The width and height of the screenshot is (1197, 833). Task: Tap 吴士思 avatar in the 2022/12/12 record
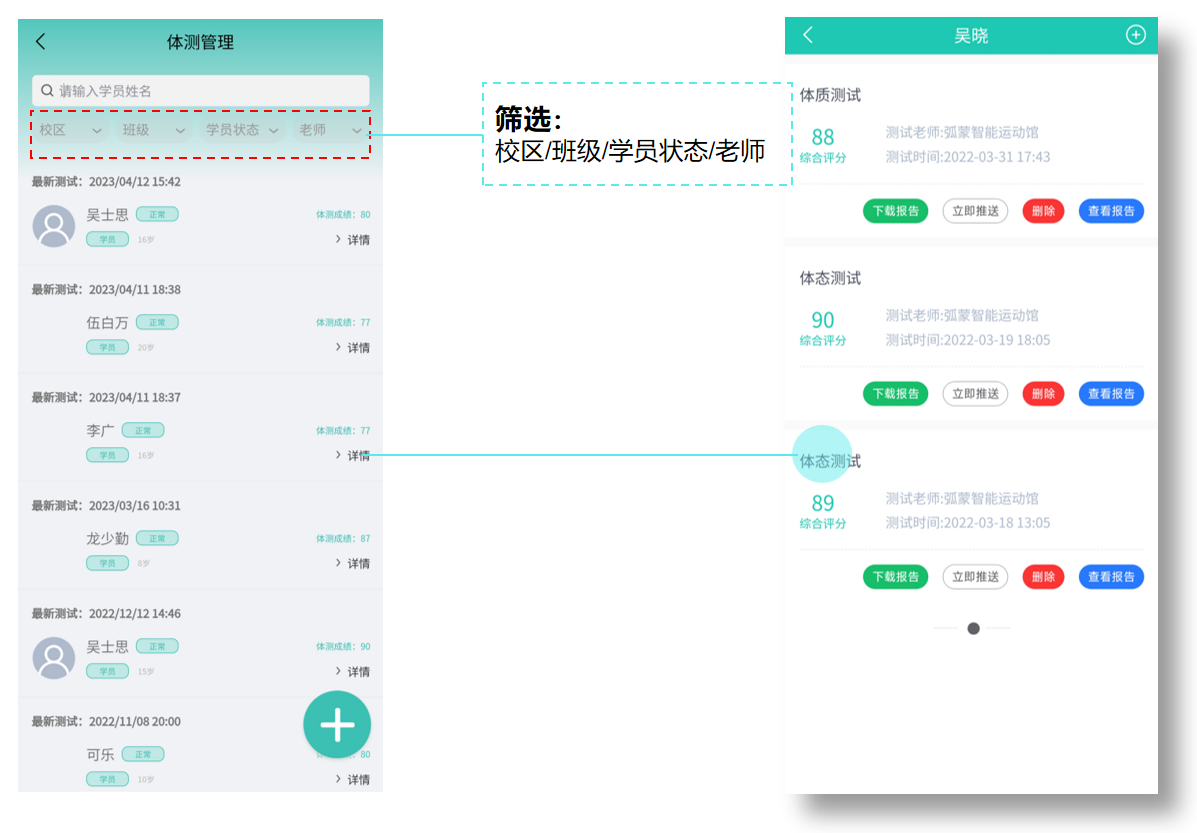pyautogui.click(x=54, y=658)
